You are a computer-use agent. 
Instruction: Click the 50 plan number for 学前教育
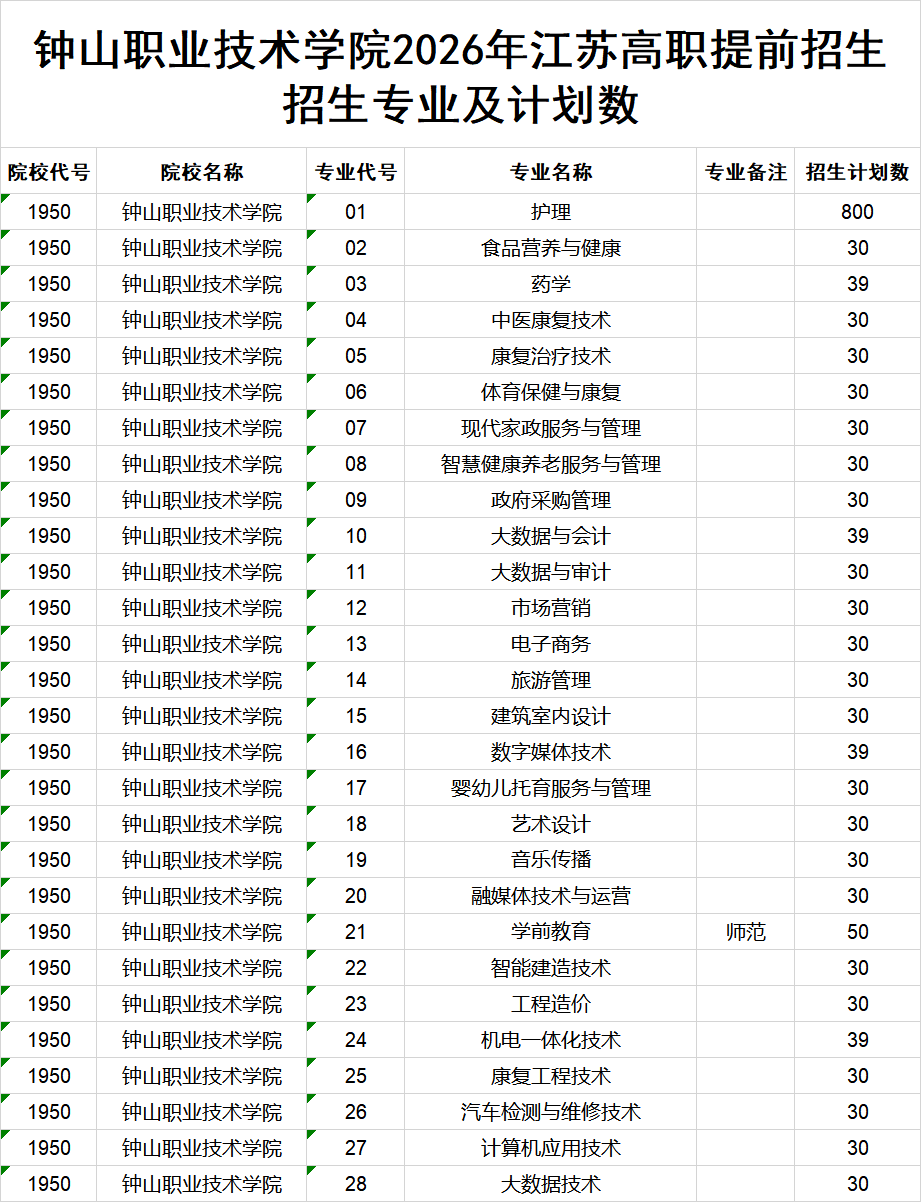click(858, 932)
